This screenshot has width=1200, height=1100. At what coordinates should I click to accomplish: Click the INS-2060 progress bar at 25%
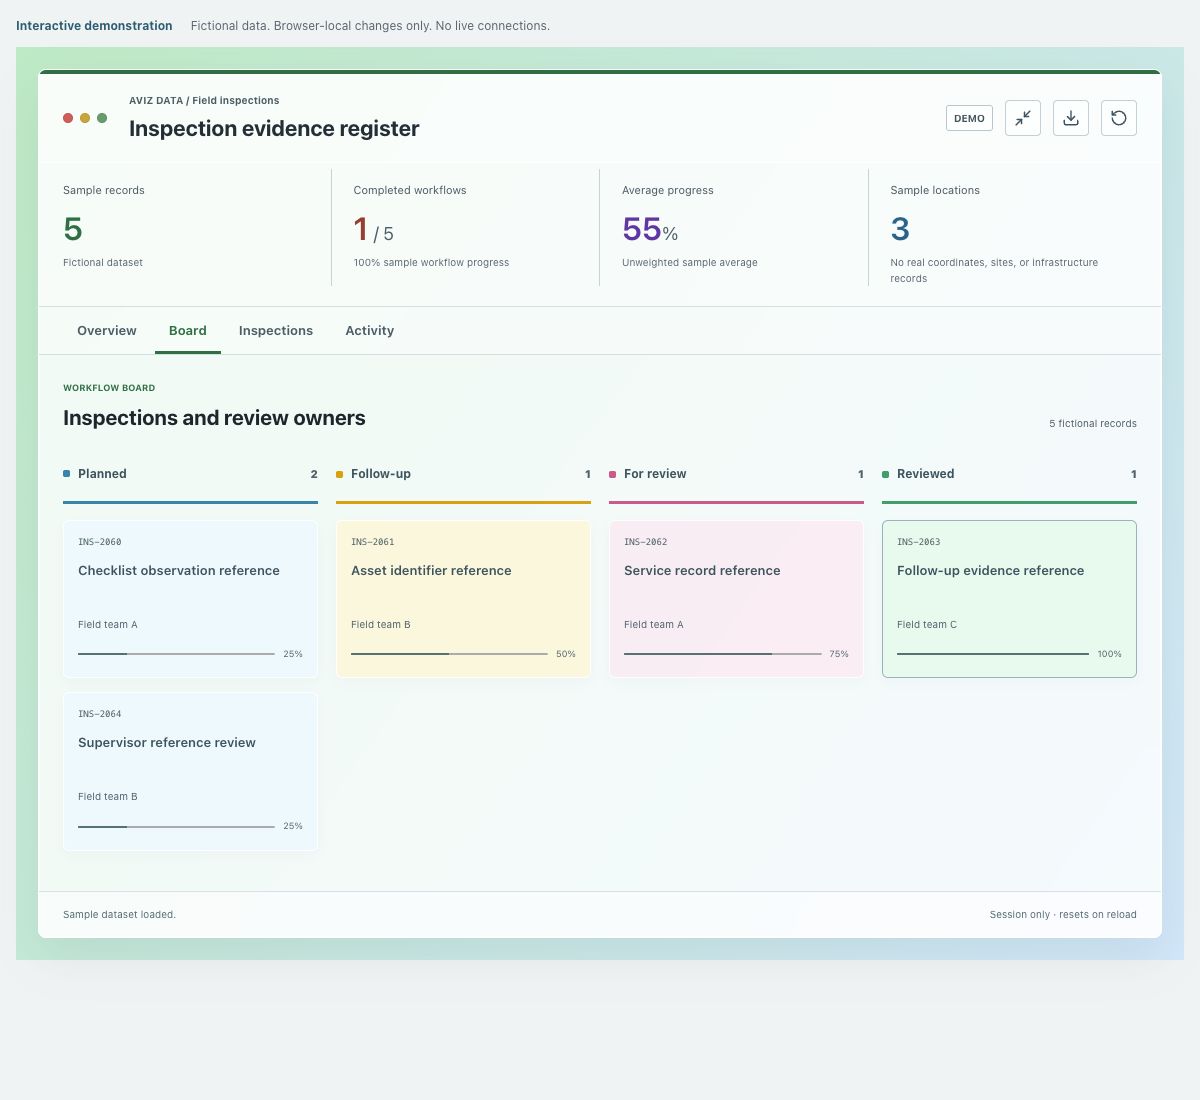point(176,654)
